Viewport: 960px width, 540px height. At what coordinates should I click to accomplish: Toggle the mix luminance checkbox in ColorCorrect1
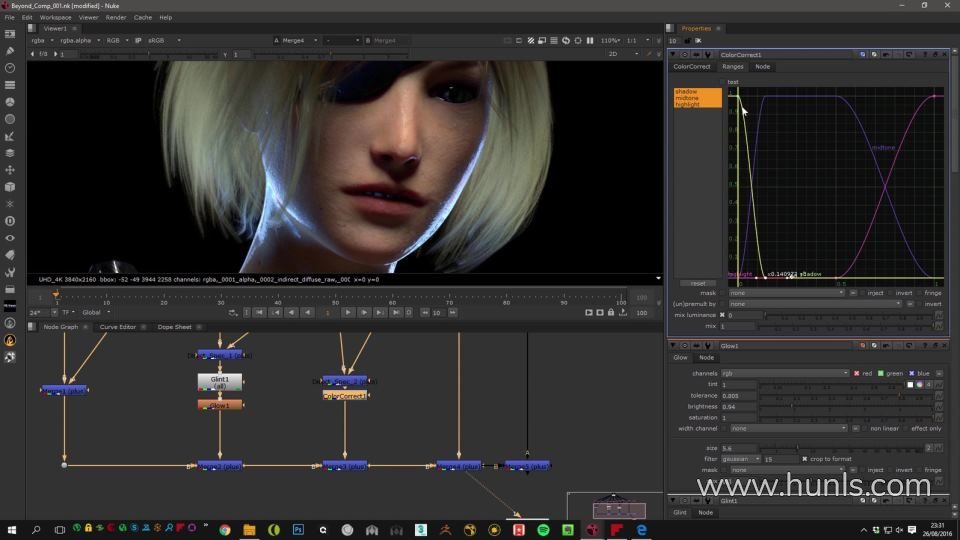tap(722, 315)
